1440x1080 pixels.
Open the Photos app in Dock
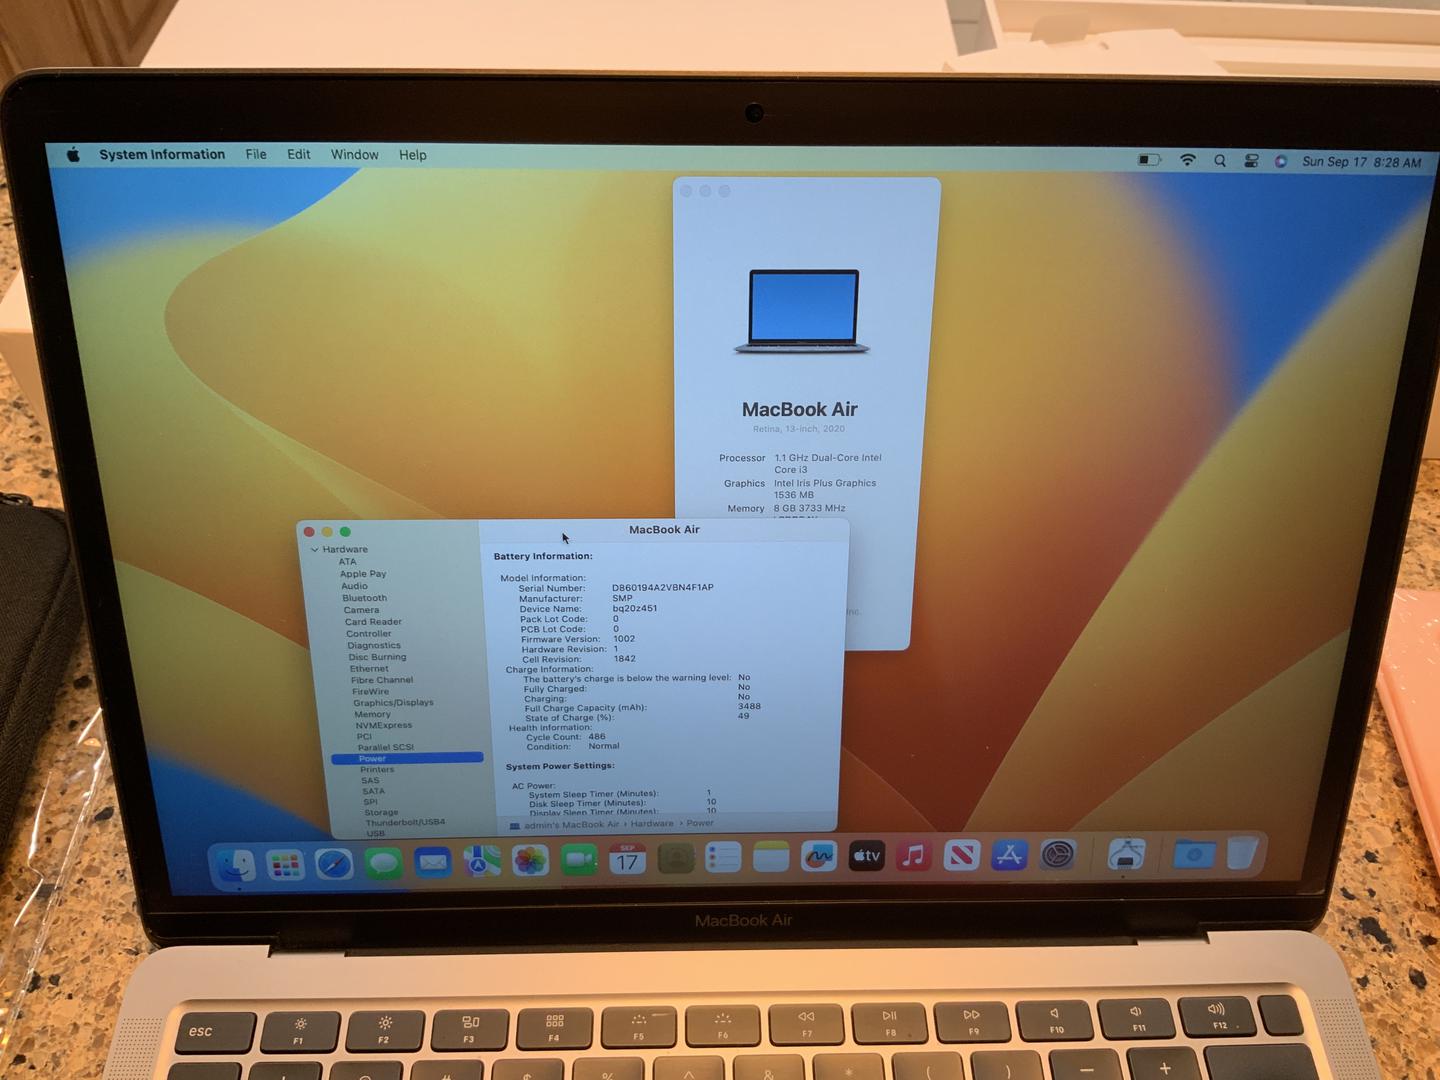(x=530, y=860)
